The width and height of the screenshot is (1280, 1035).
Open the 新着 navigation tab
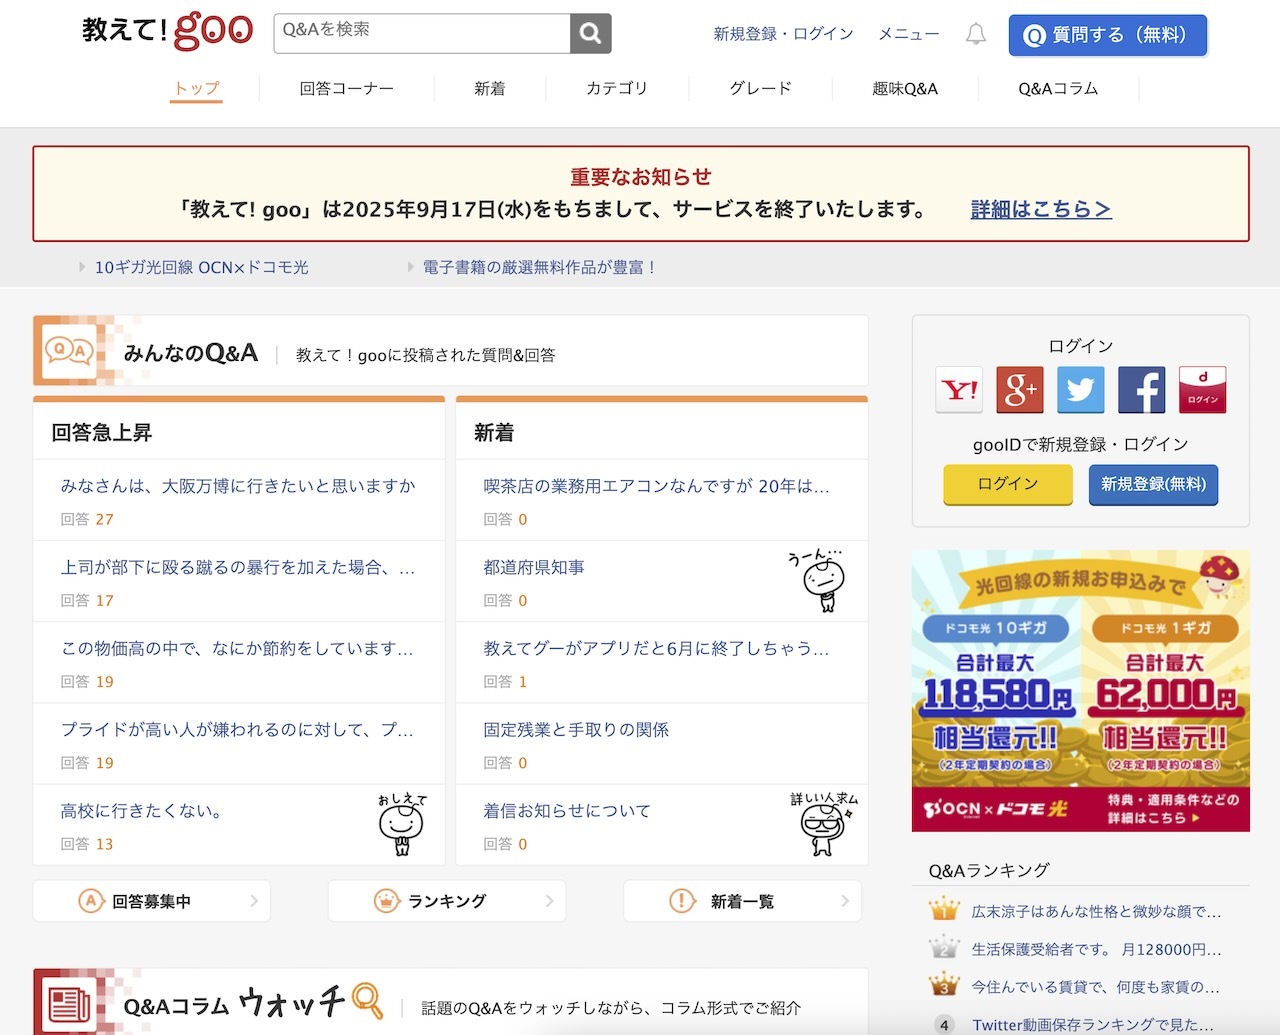[490, 88]
